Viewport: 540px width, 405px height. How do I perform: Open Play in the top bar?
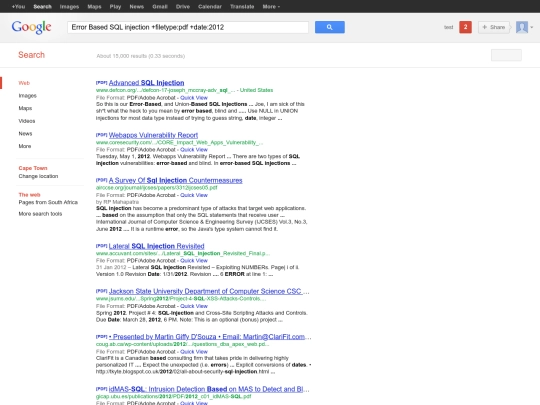point(115,7)
